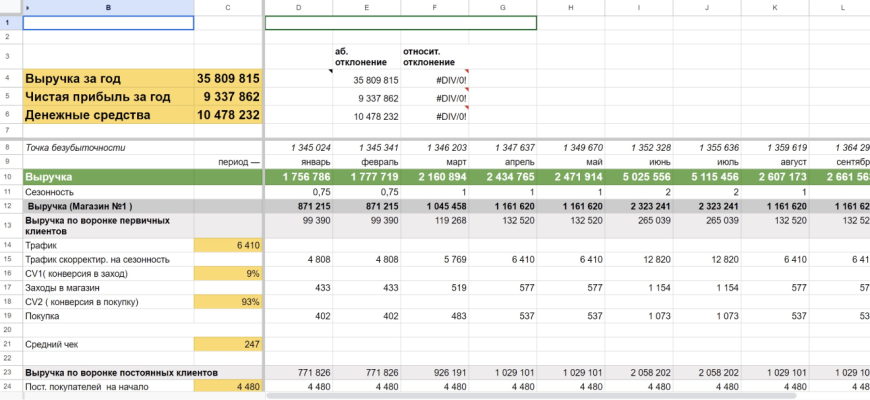870x400 pixels.
Task: Select the yellow Трафик input cell 6 410
Action: (228, 244)
